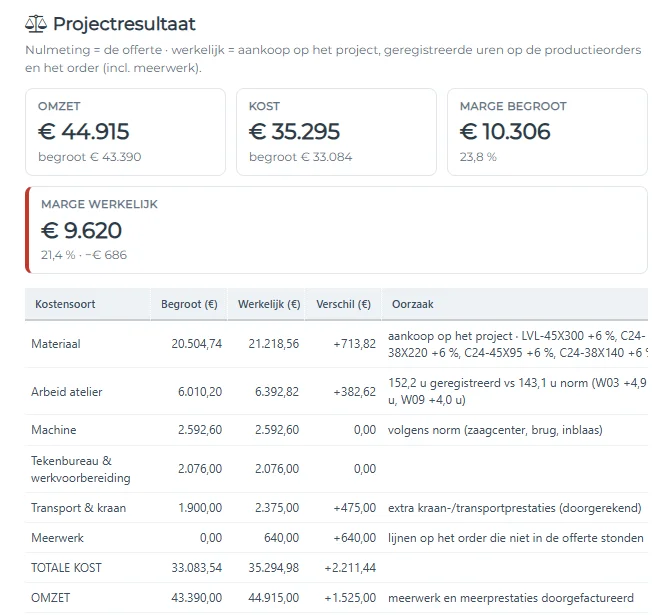665x615 pixels.
Task: Select the Transport & kraan row label
Action: tap(78, 508)
